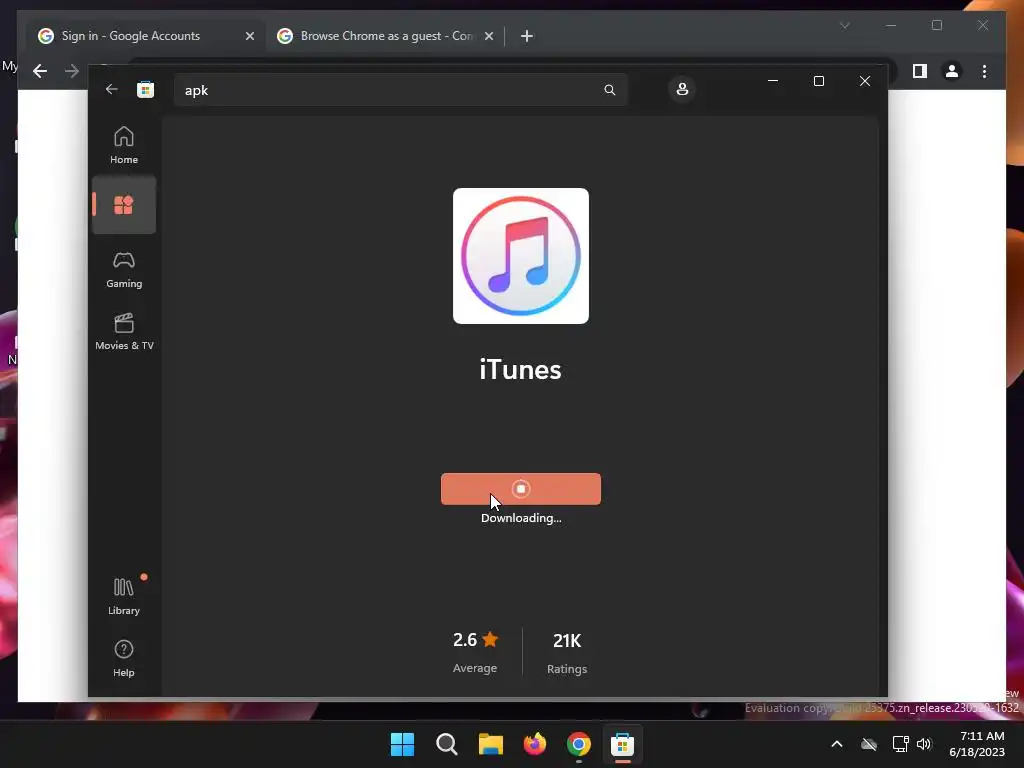The image size is (1024, 768).
Task: Open network status tray icon
Action: 901,744
